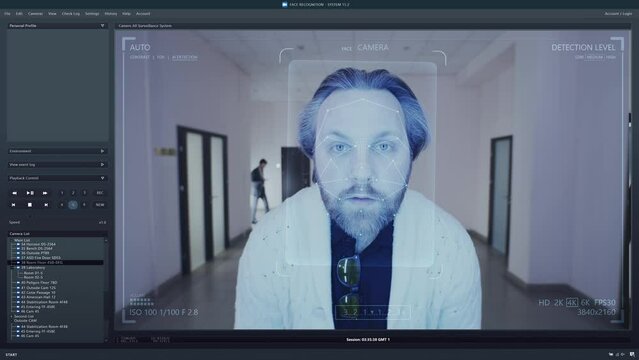Select camera 40 Poligon Floor 78D
Screen dimensions: 639x360
click(x=39, y=283)
